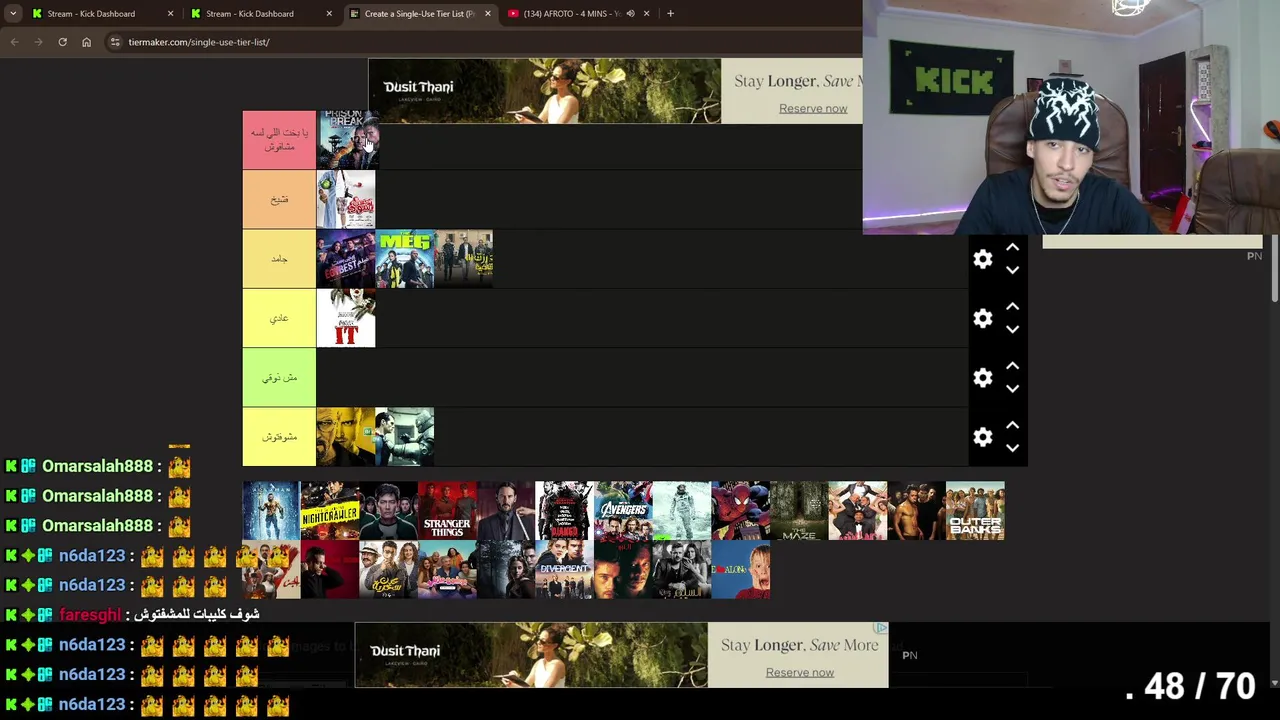Image resolution: width=1280 pixels, height=720 pixels.
Task: Open a new browser tab
Action: [670, 14]
